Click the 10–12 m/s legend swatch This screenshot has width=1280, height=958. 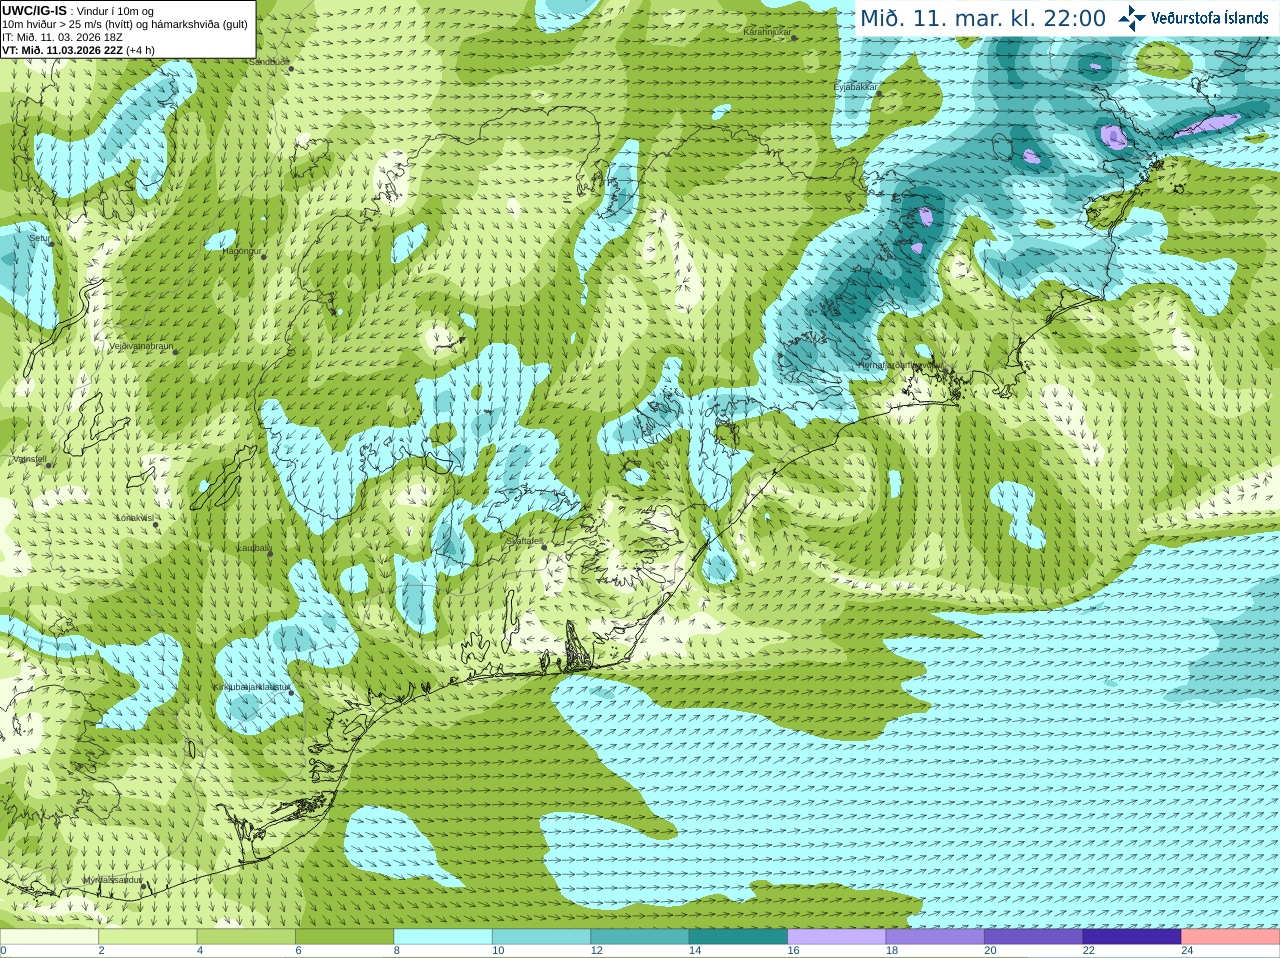[542, 937]
